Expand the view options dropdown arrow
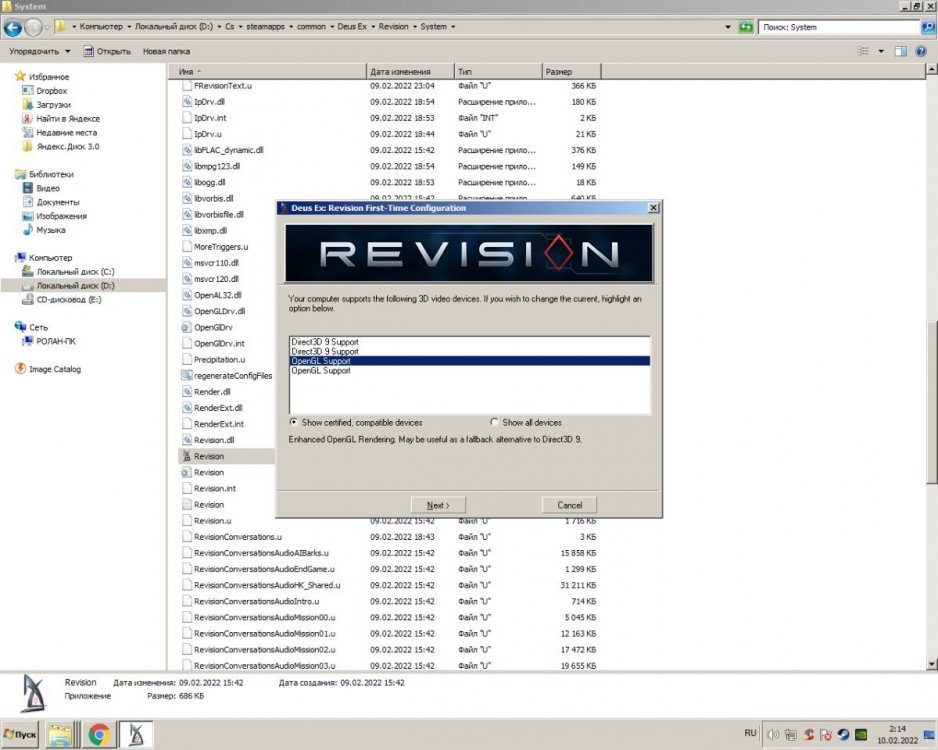 click(x=881, y=51)
